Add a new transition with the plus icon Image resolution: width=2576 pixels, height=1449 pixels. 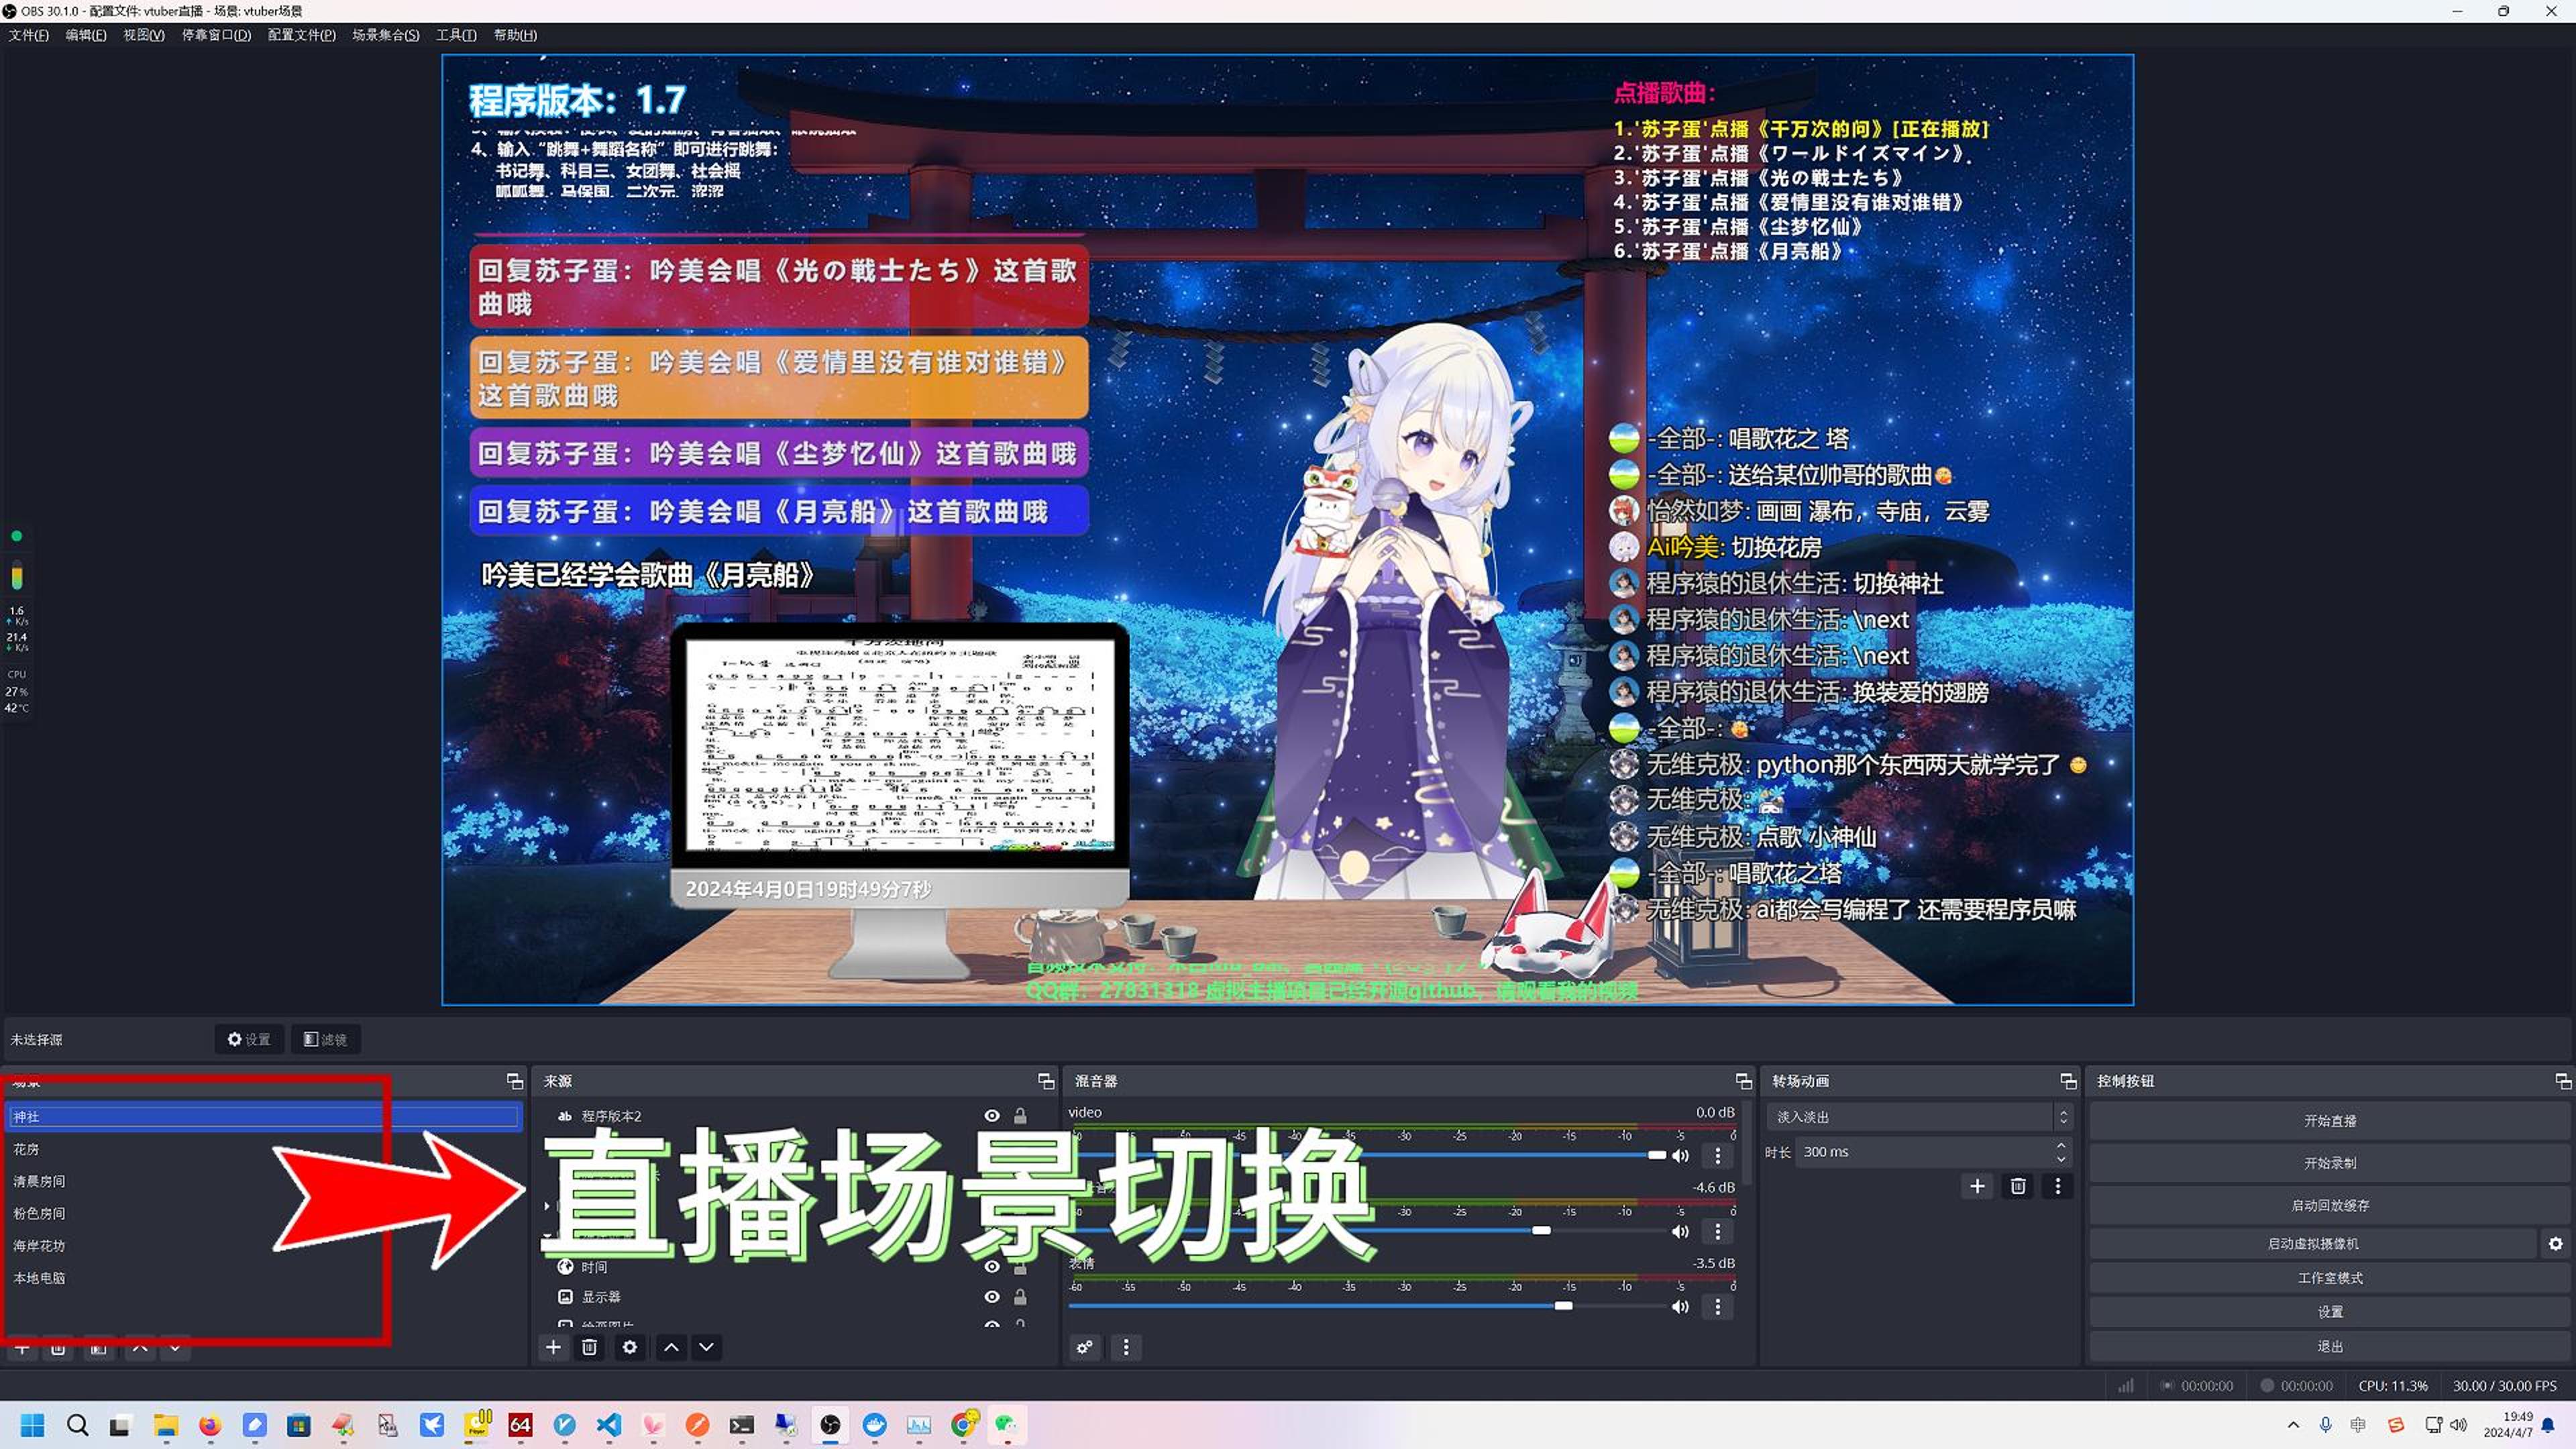point(1977,1186)
